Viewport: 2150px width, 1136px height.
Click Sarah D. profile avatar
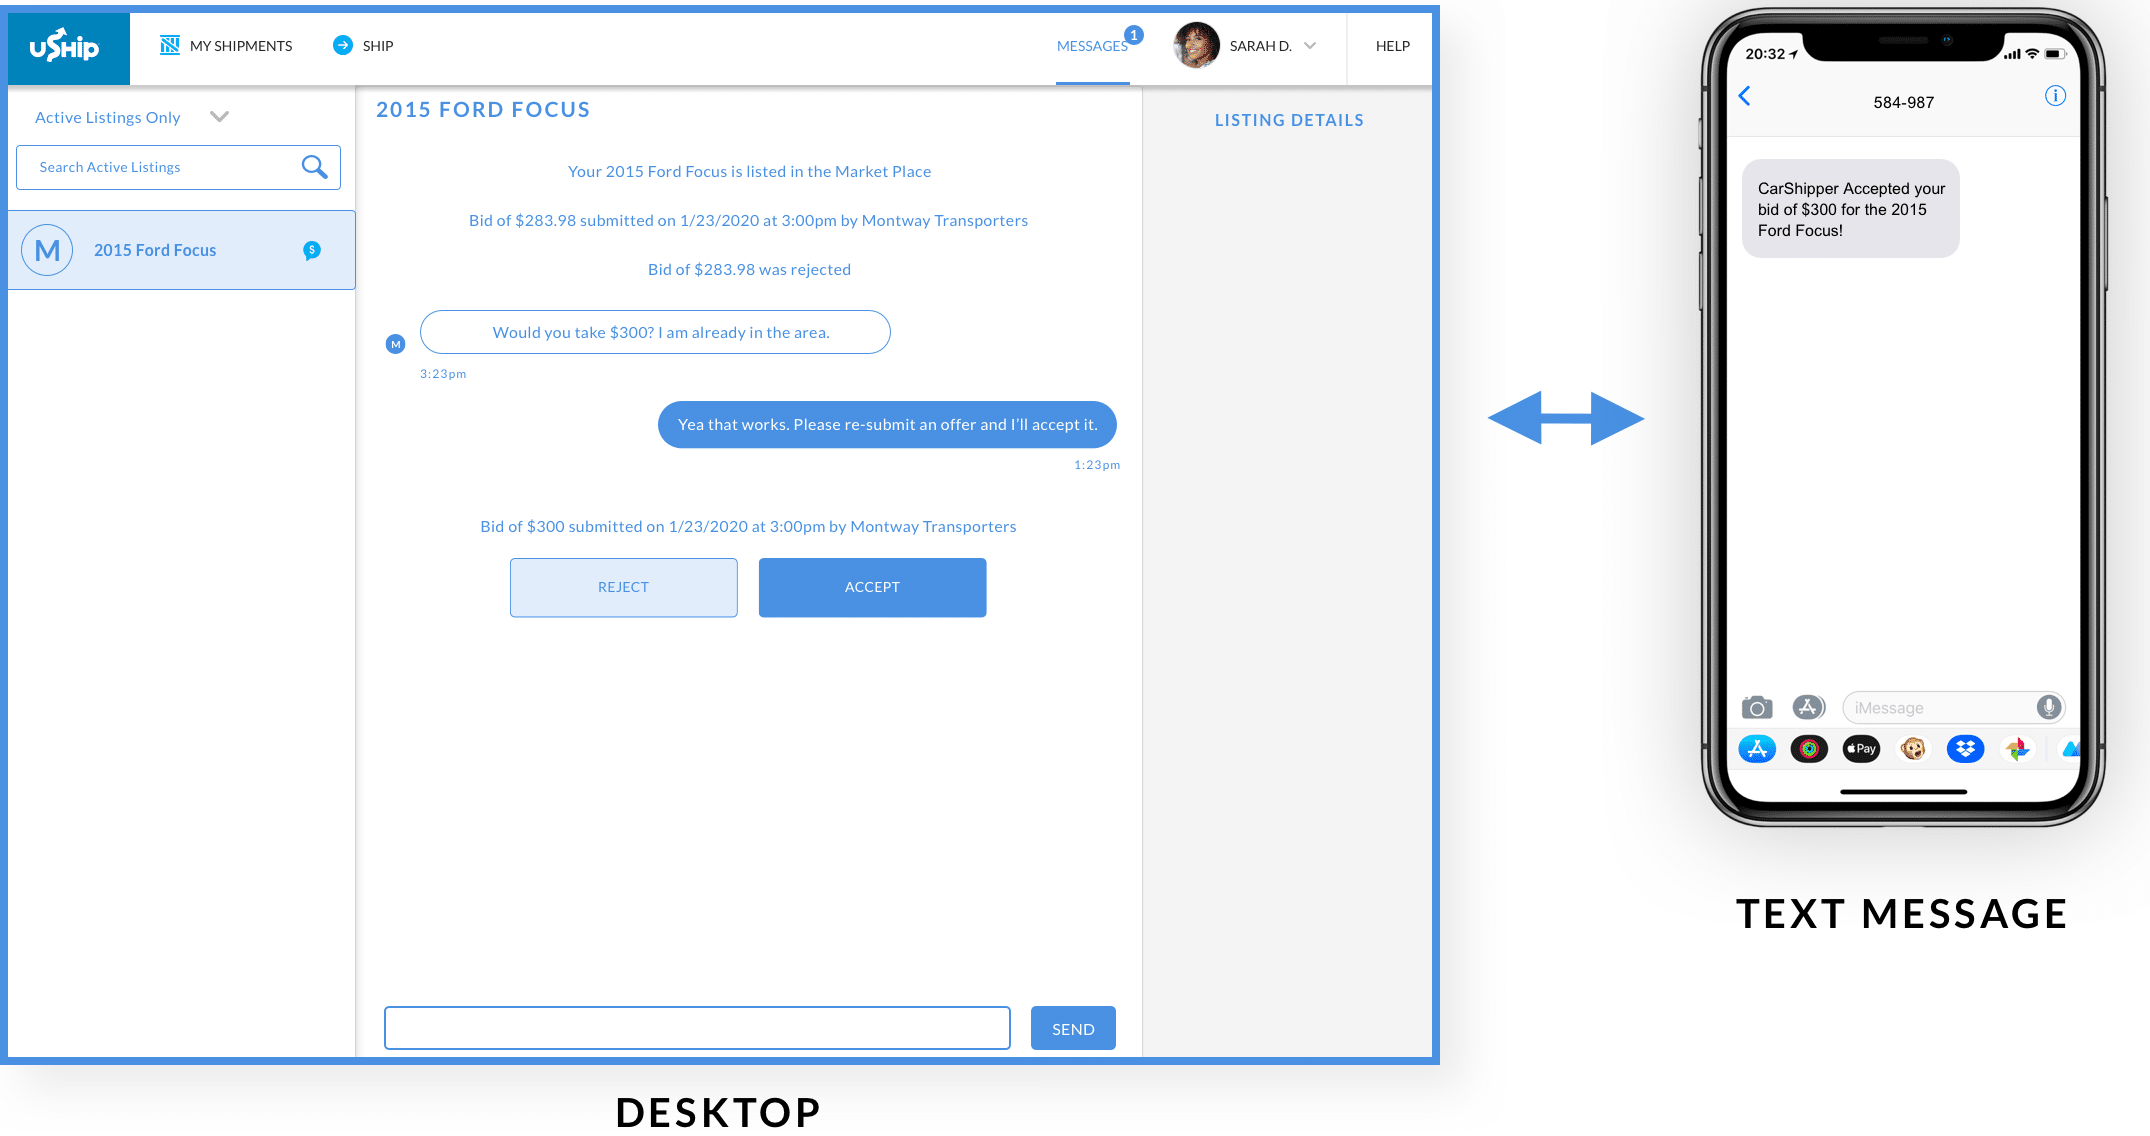click(x=1196, y=45)
